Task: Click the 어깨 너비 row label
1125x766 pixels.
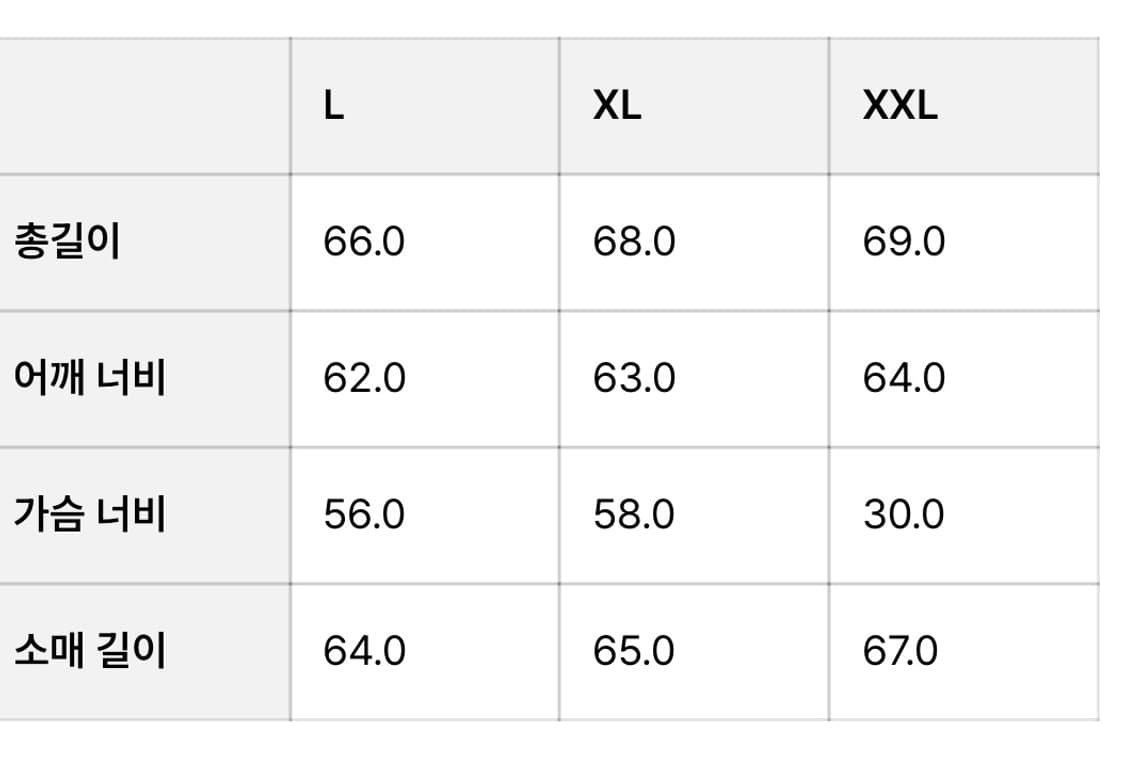Action: click(90, 378)
